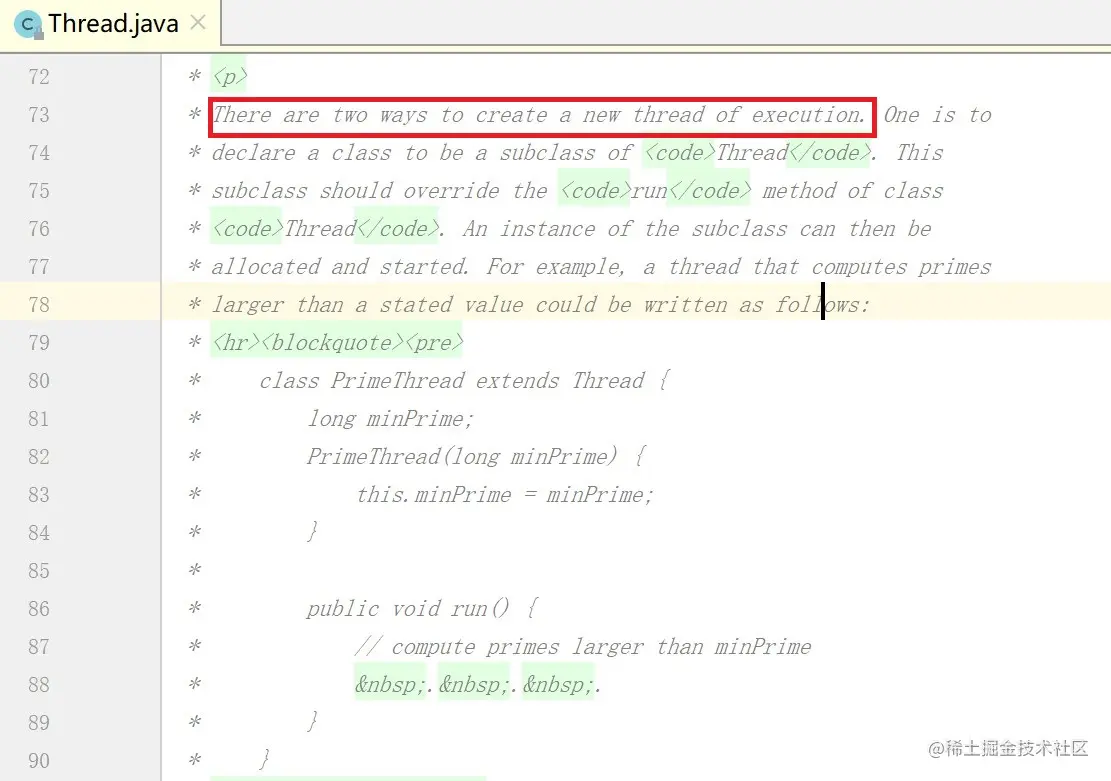Click '<code>run</code>' on line 75
Viewport: 1111px width, 781px height.
pos(655,191)
